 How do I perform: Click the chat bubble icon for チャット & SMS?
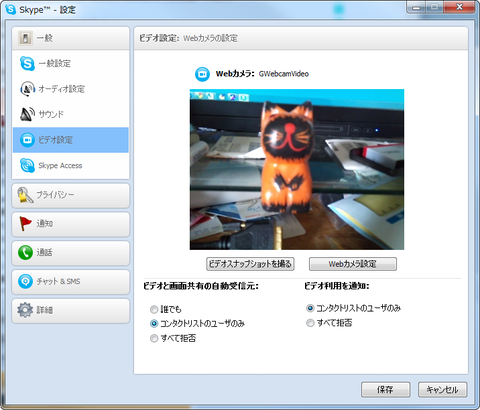25,281
